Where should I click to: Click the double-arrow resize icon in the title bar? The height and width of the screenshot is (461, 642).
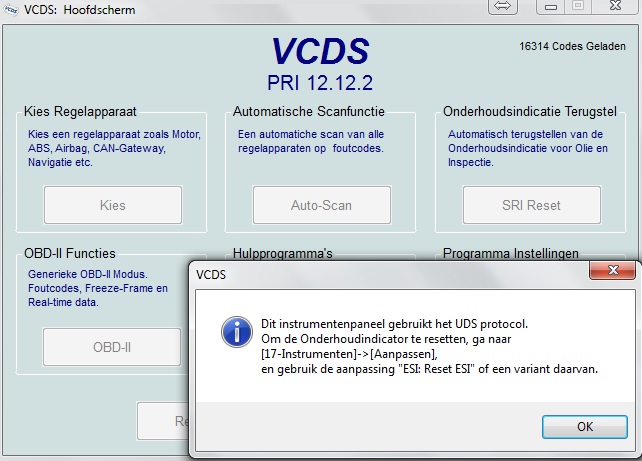(503, 6)
